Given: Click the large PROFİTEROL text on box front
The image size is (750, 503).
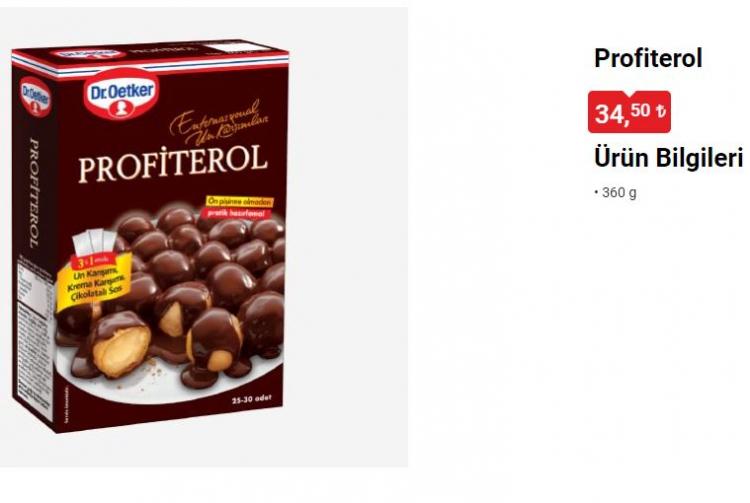Looking at the screenshot, I should click(x=173, y=162).
